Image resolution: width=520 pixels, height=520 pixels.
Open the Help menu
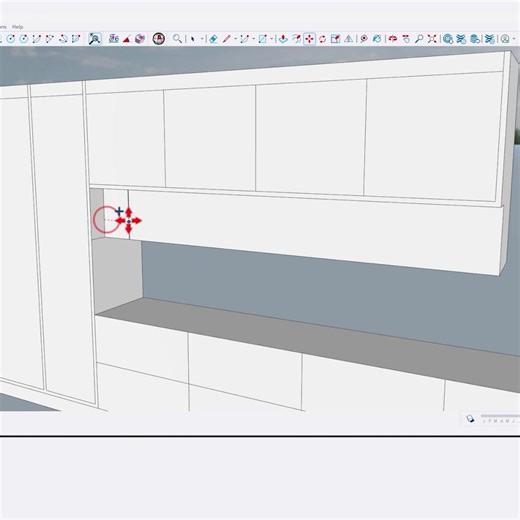tap(17, 27)
